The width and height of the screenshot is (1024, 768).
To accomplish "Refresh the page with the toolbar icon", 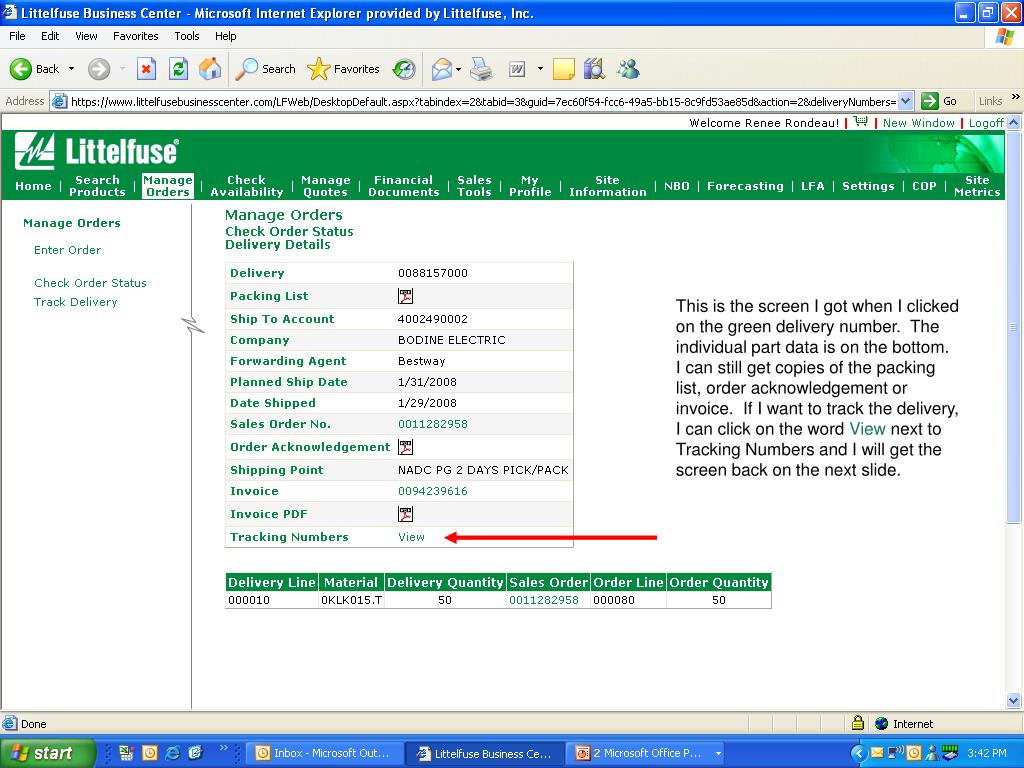I will pyautogui.click(x=178, y=69).
